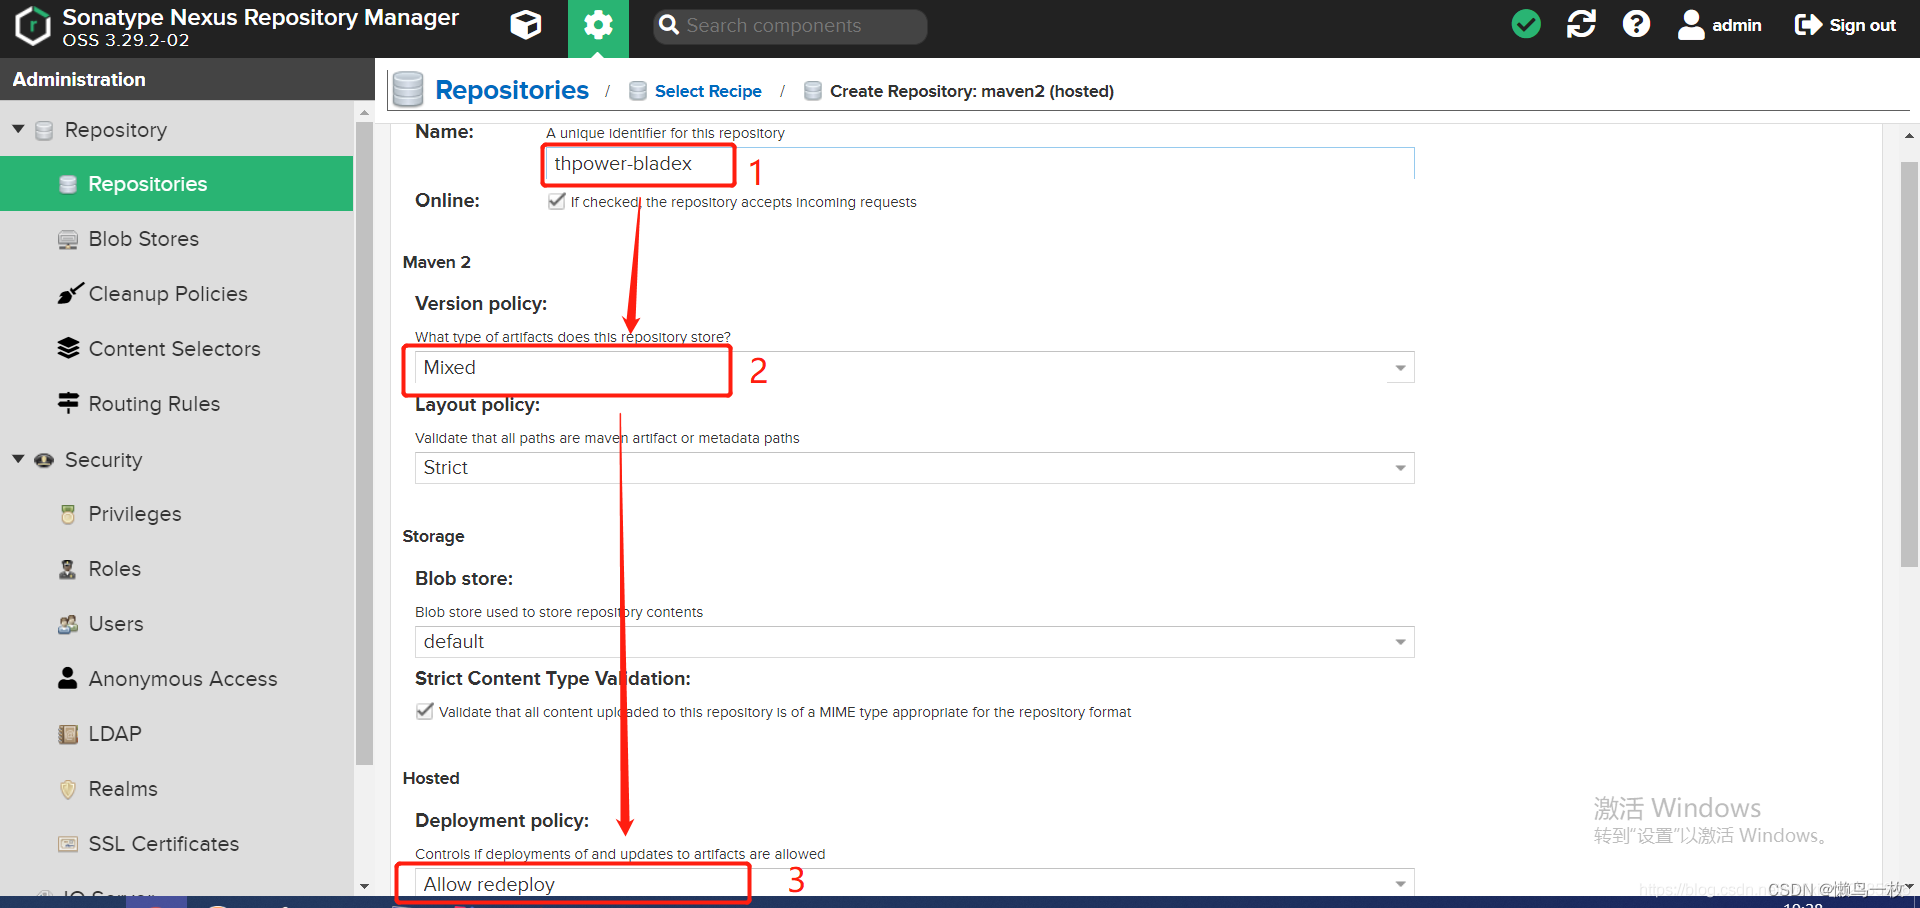The height and width of the screenshot is (908, 1920).
Task: Click the Anonymous Access silhouette icon
Action: (67, 678)
